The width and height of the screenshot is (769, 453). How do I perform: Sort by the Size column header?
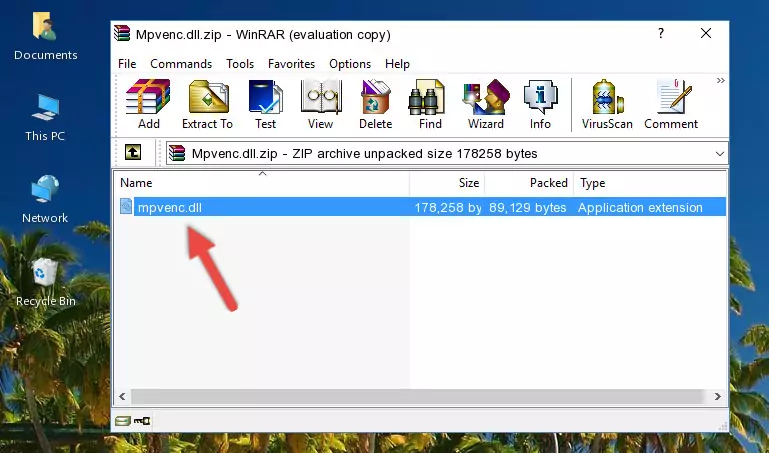[447, 183]
